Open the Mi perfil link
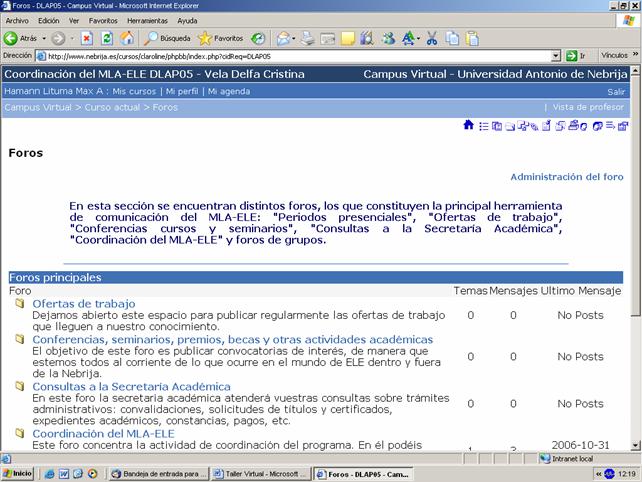642x482 pixels. [182, 91]
